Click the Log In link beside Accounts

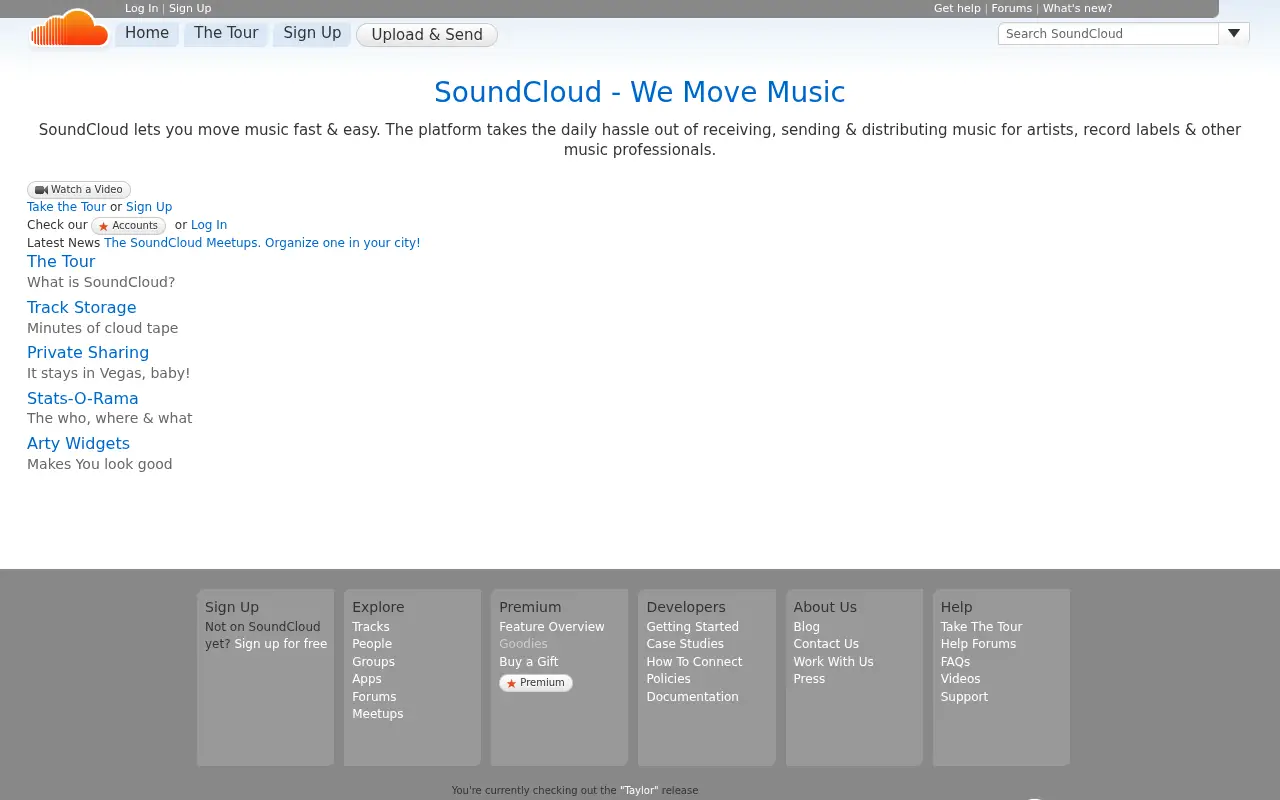point(209,225)
